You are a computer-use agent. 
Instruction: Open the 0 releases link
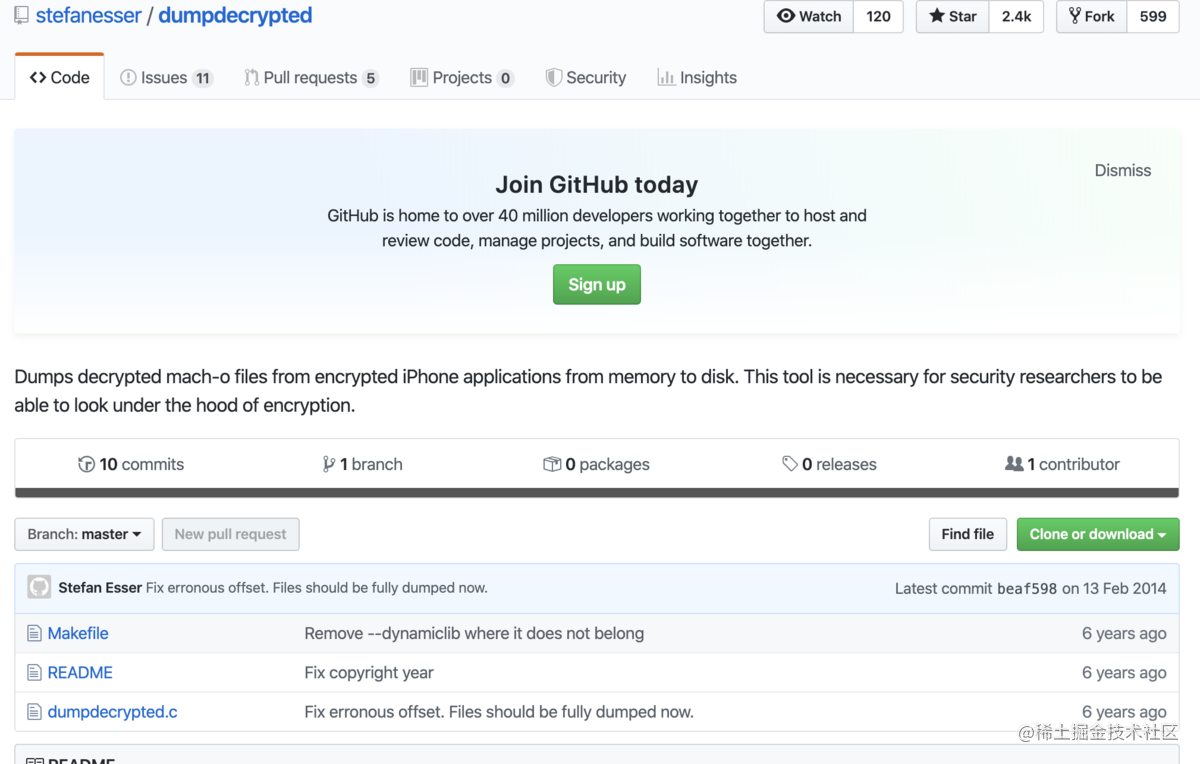coord(829,464)
